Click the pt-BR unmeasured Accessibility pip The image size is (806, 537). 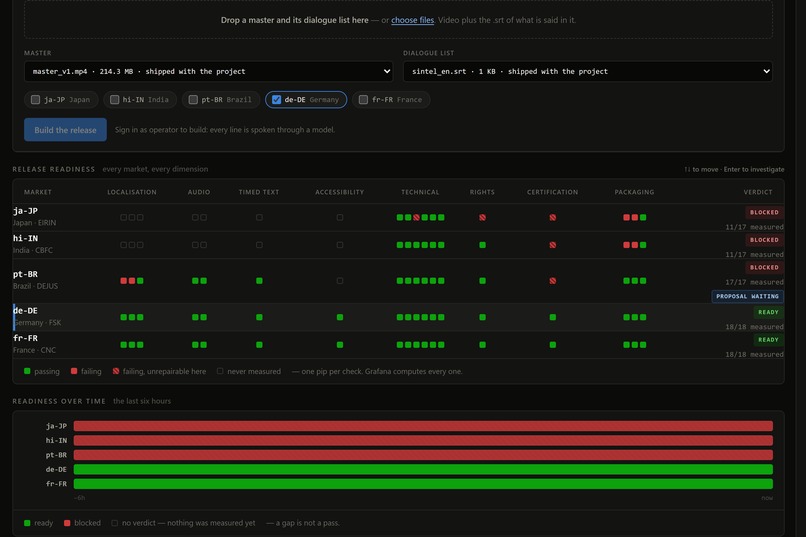click(340, 281)
